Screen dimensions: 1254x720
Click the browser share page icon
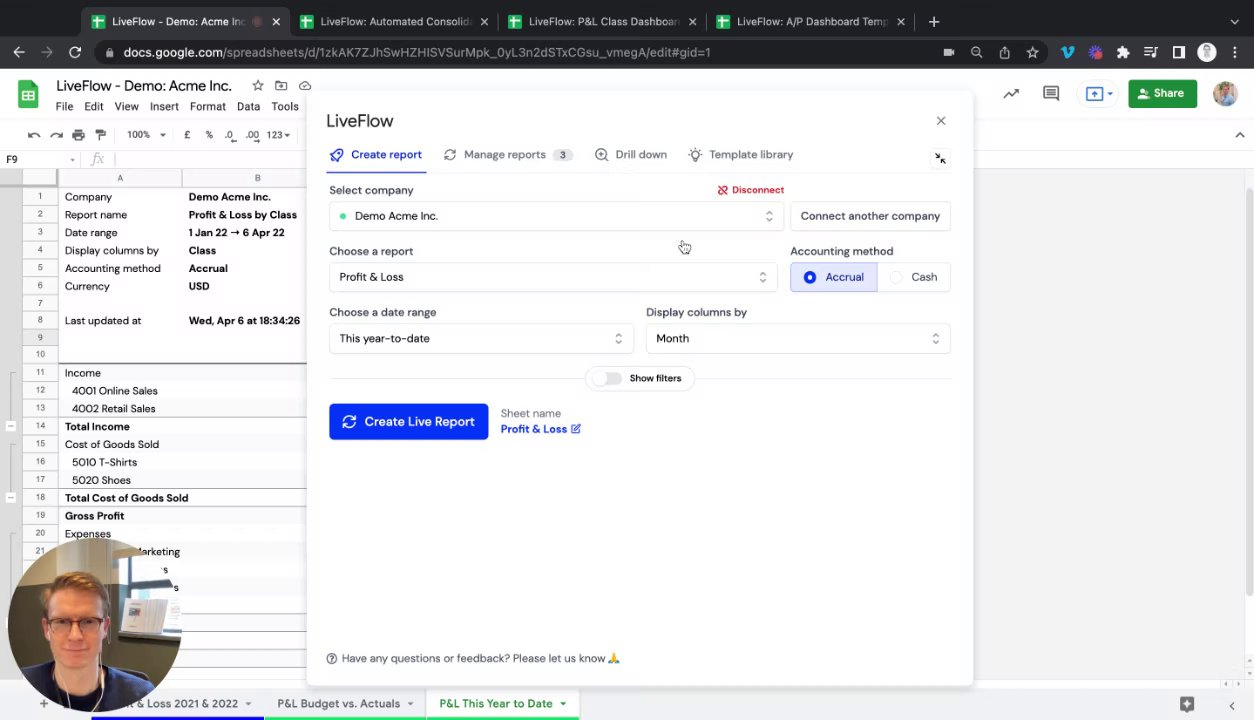click(1004, 52)
